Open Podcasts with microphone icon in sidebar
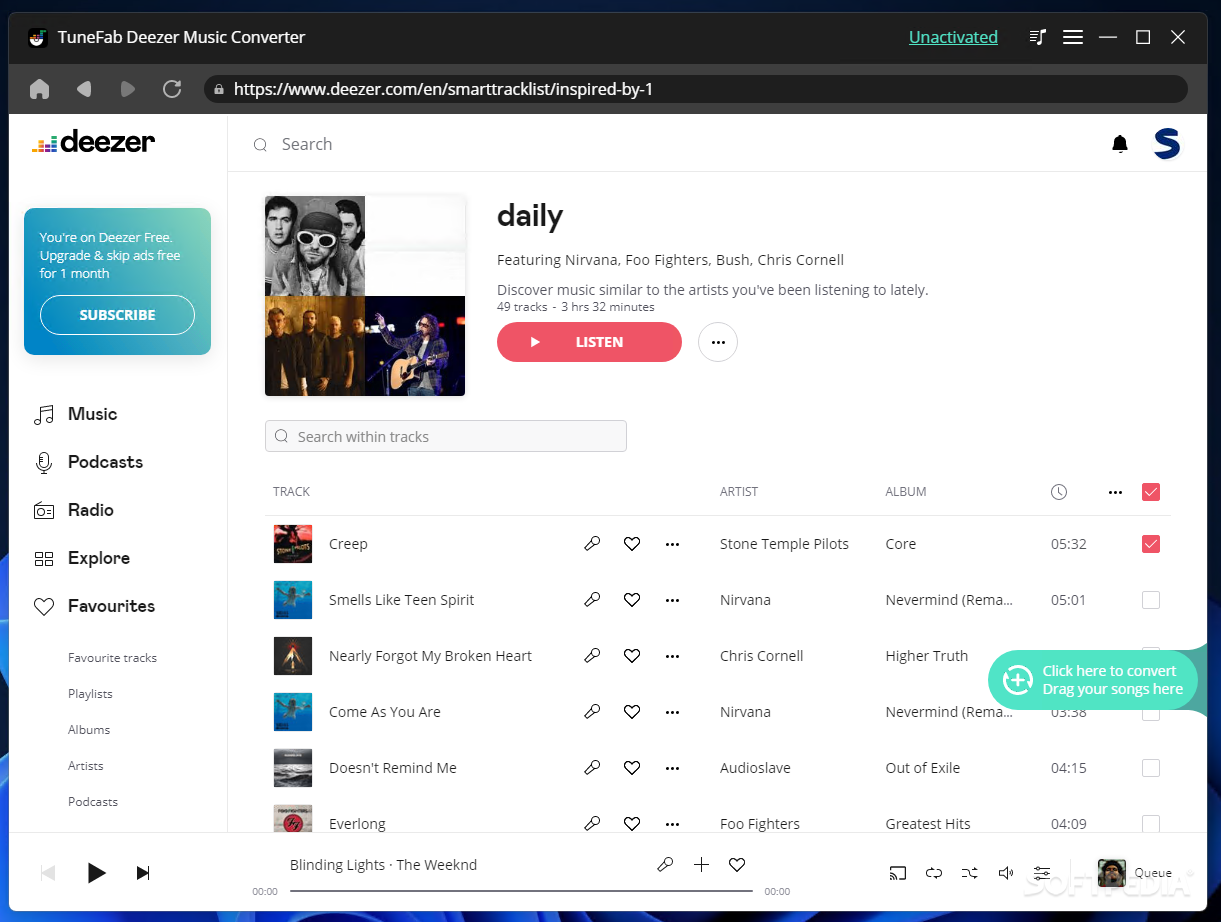 click(88, 462)
